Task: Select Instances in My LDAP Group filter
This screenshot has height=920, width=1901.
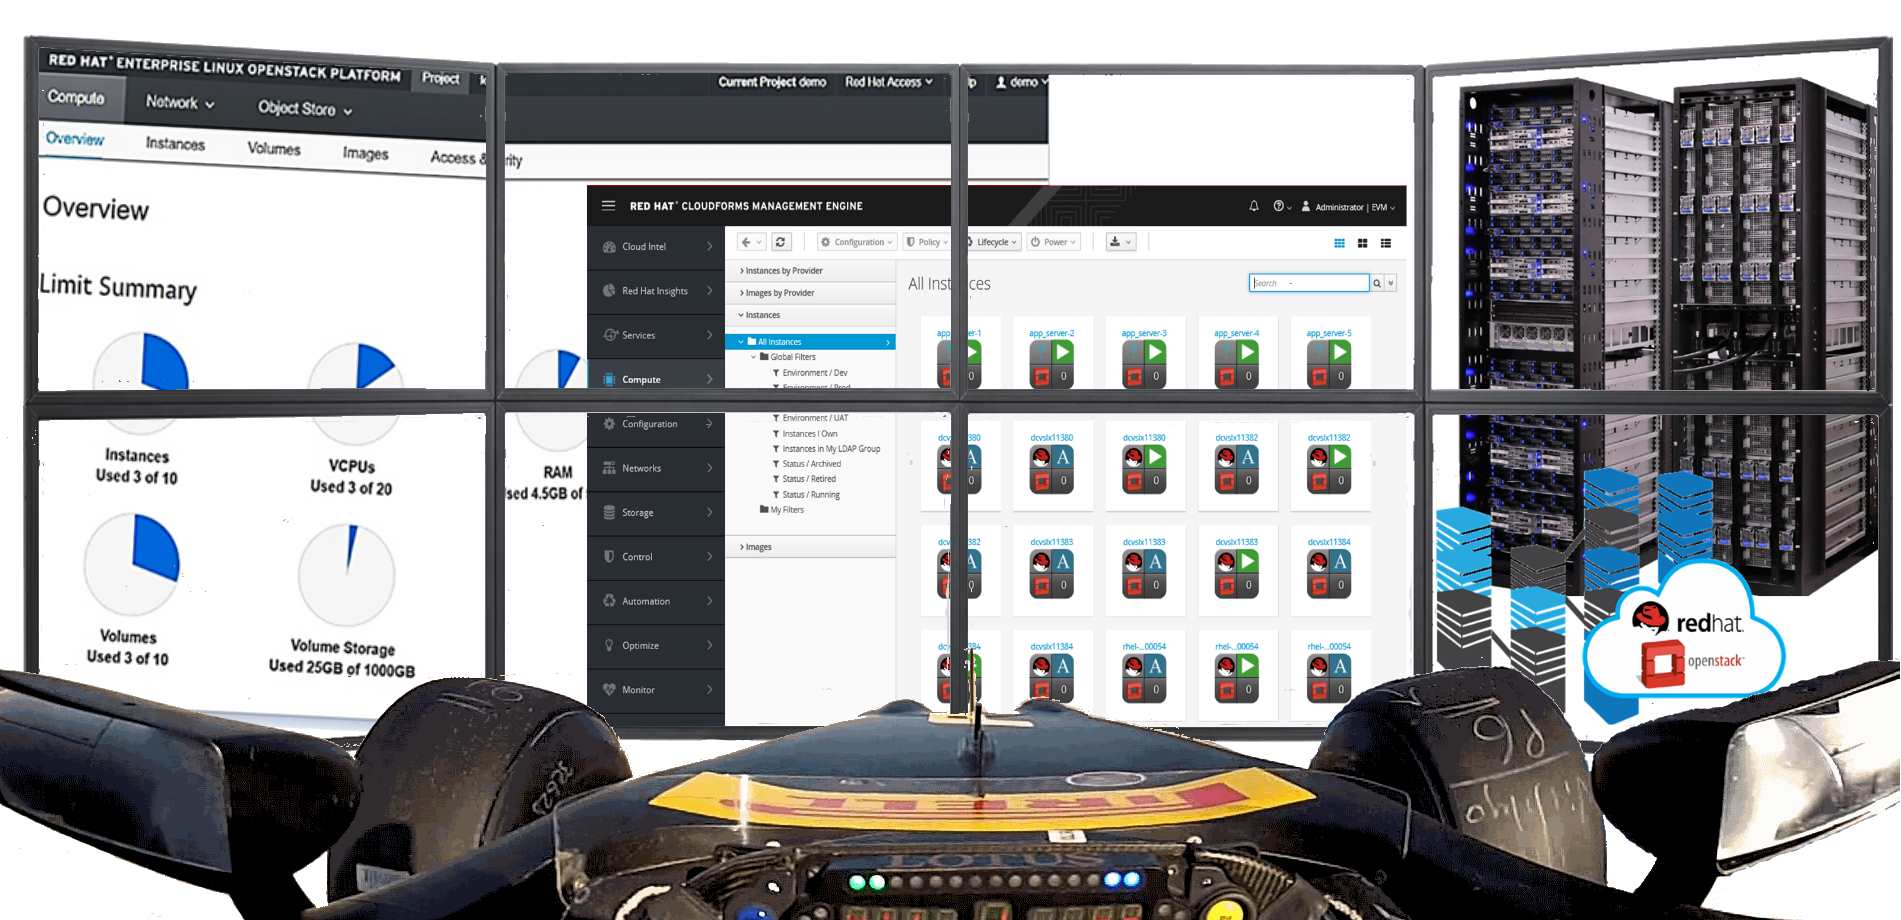Action: point(826,449)
